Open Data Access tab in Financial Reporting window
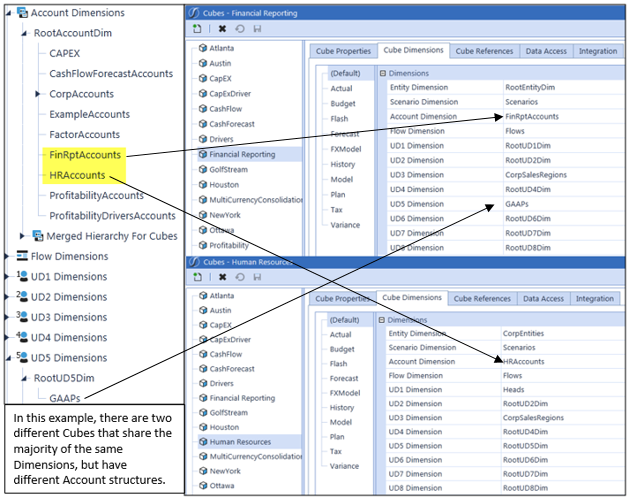 pyautogui.click(x=546, y=51)
